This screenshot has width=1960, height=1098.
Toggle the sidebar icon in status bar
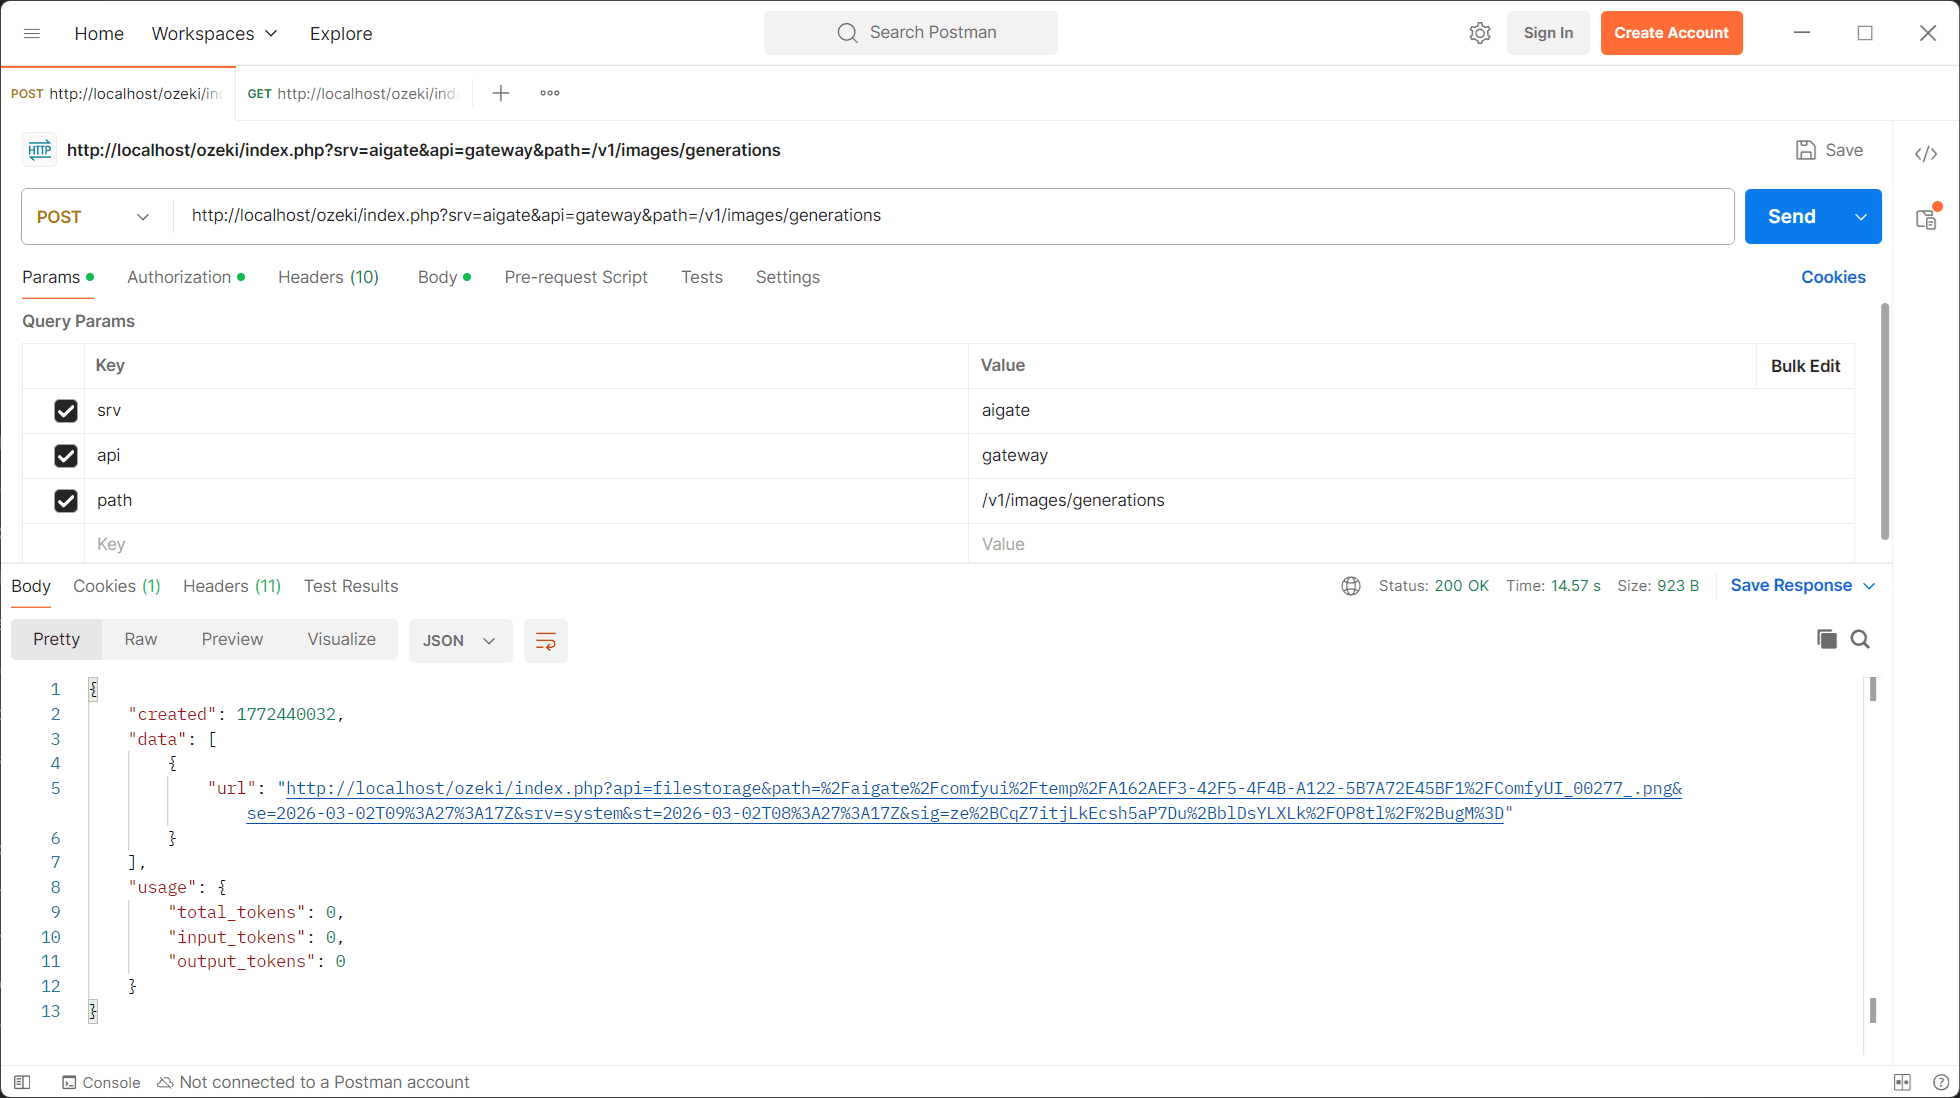click(x=22, y=1082)
